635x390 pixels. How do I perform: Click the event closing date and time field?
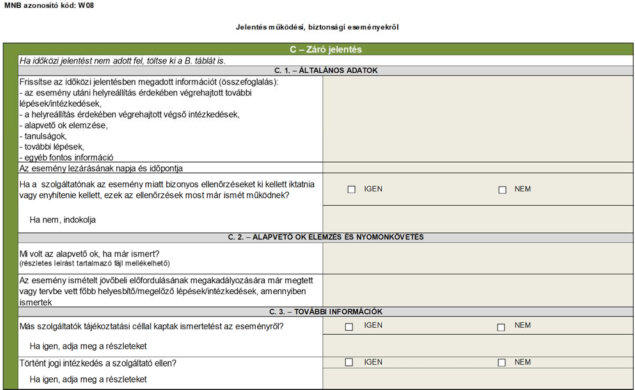[x=478, y=168]
